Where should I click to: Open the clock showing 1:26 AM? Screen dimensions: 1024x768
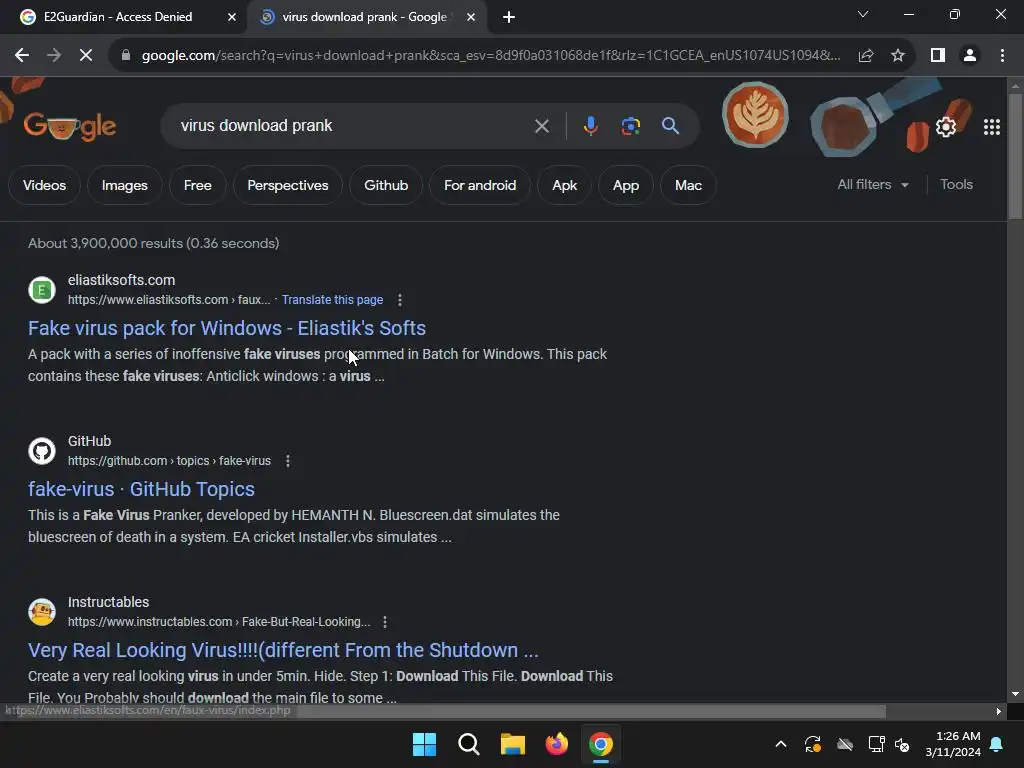click(x=953, y=744)
